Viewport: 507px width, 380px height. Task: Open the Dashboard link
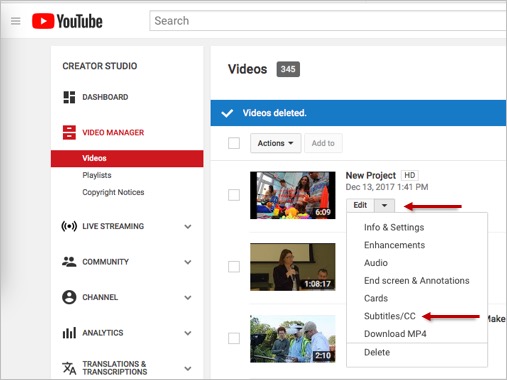pyautogui.click(x=105, y=97)
